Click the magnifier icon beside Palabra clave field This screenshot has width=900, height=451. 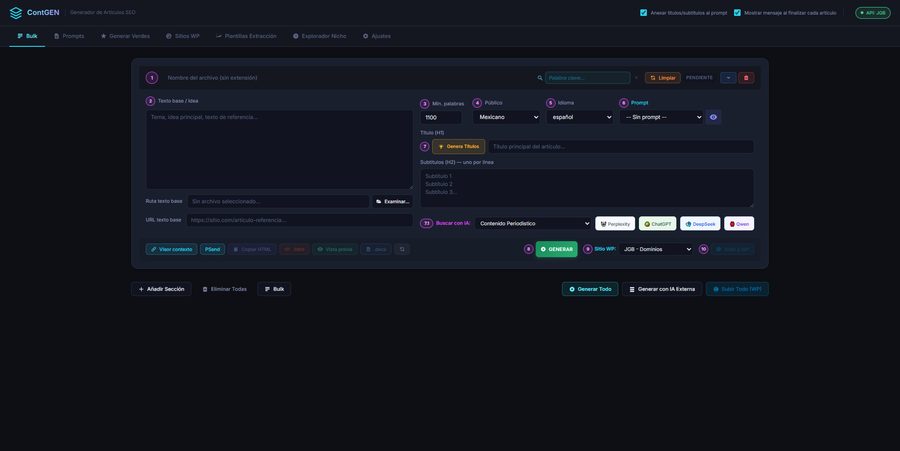(x=540, y=77)
